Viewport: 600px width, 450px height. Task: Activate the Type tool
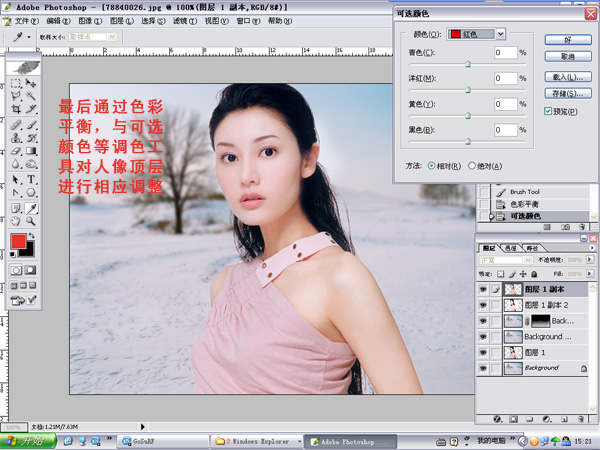[x=31, y=179]
